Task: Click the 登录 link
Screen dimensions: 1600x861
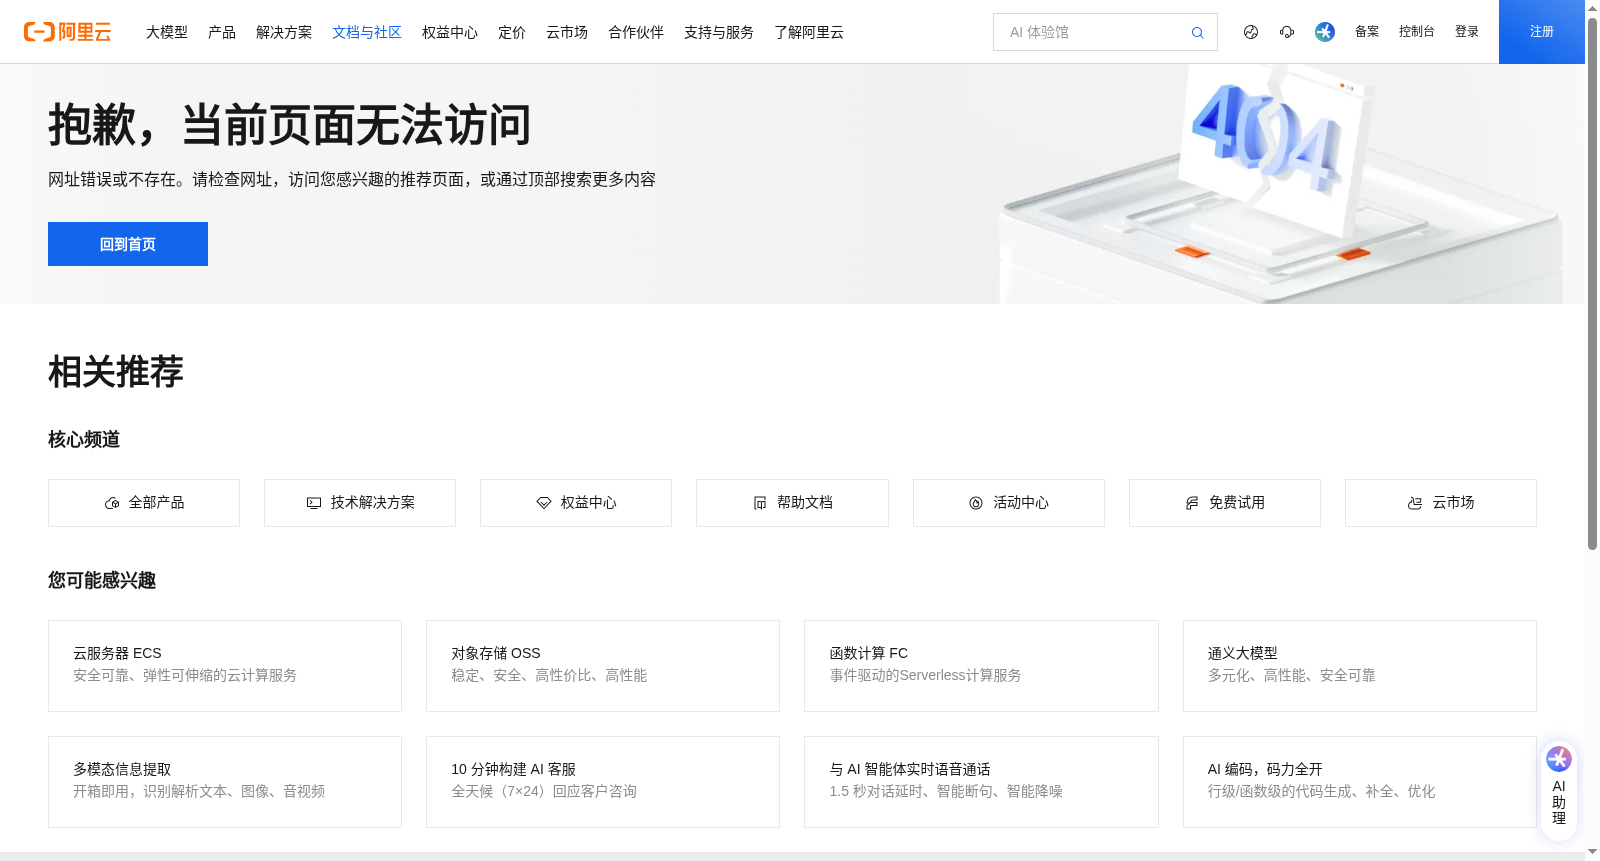Action: pos(1467,32)
